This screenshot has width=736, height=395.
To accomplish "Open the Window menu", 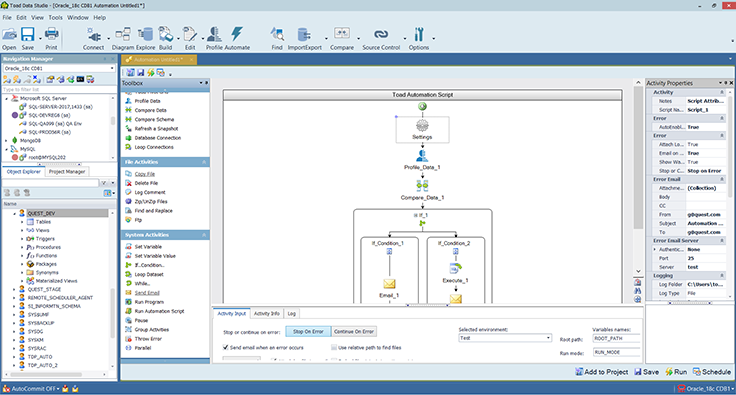I will (78, 17).
